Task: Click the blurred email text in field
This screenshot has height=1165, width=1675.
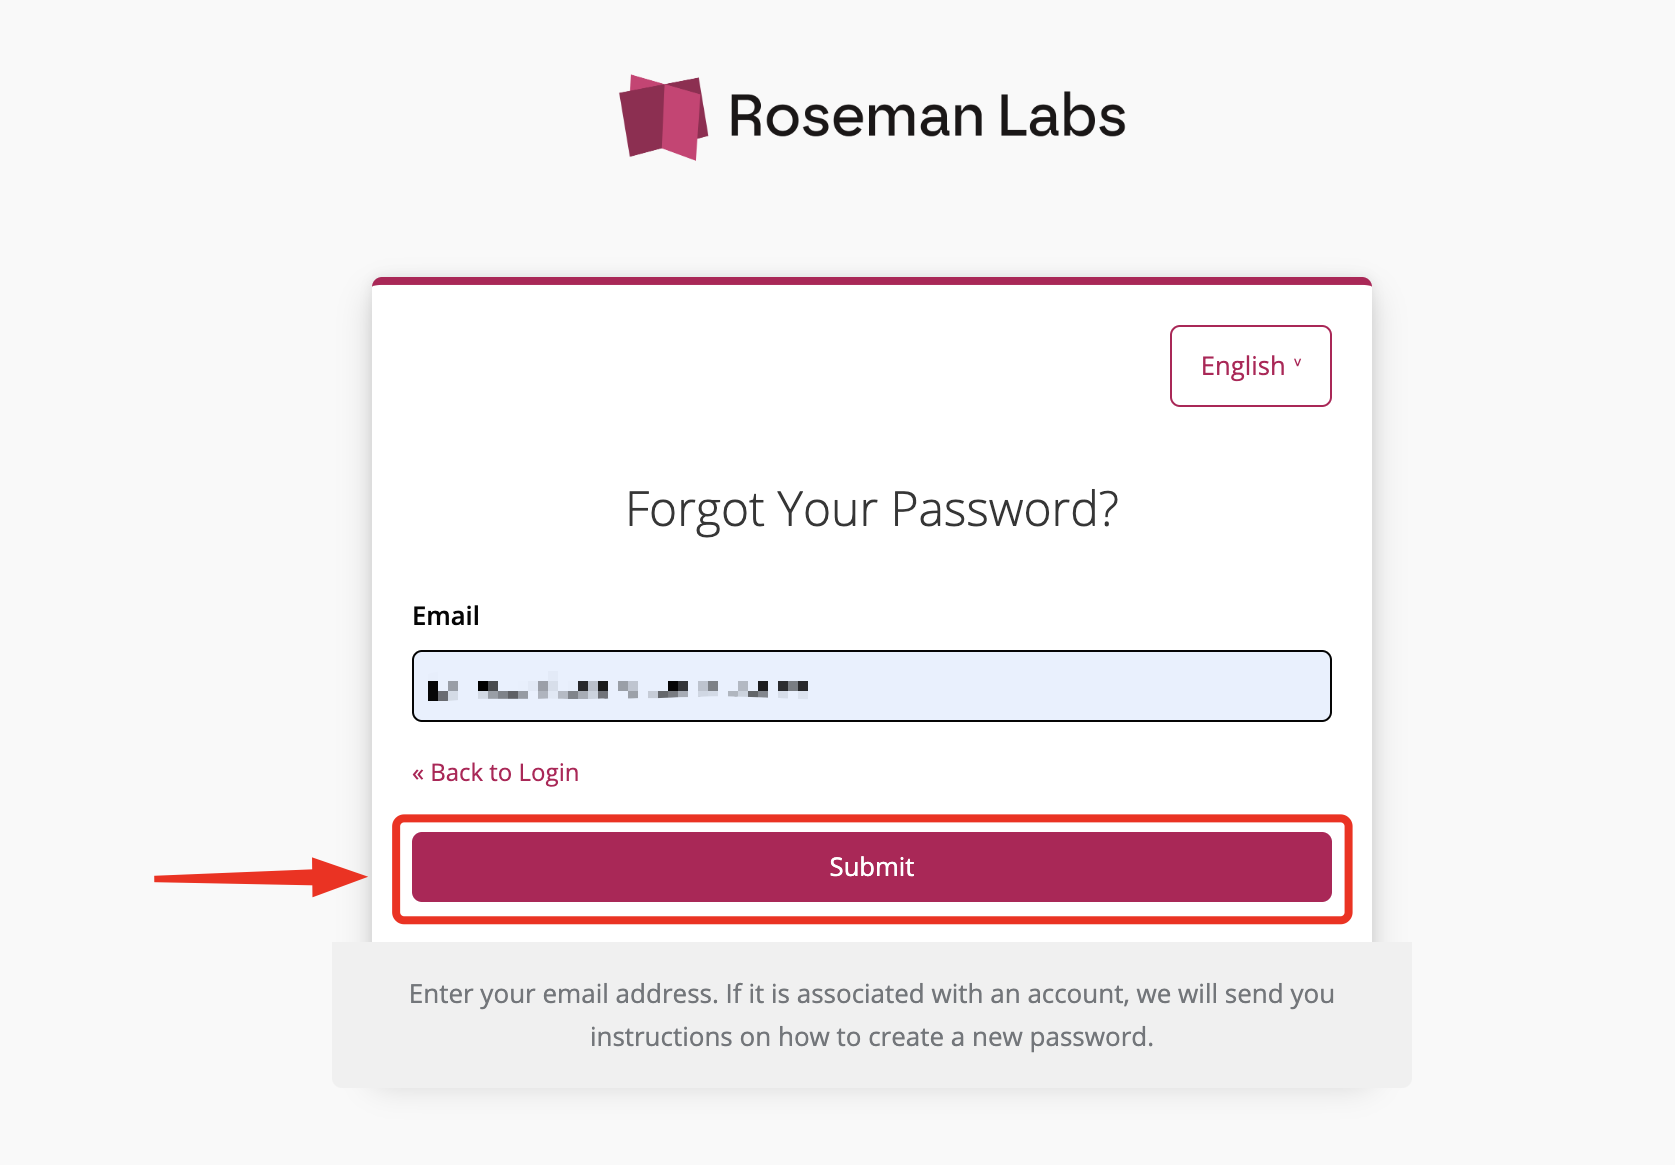Action: point(617,689)
